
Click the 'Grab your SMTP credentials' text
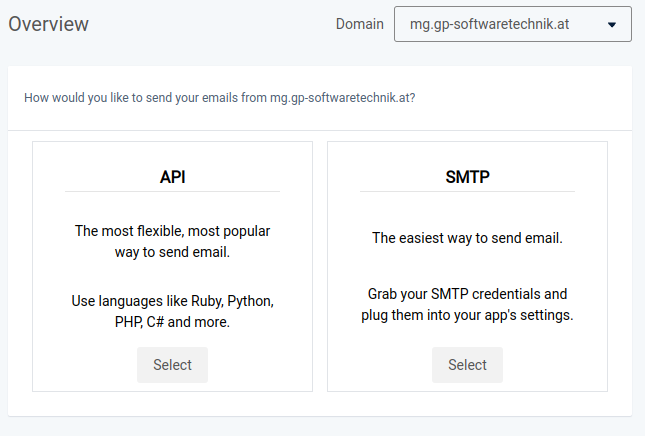click(467, 294)
